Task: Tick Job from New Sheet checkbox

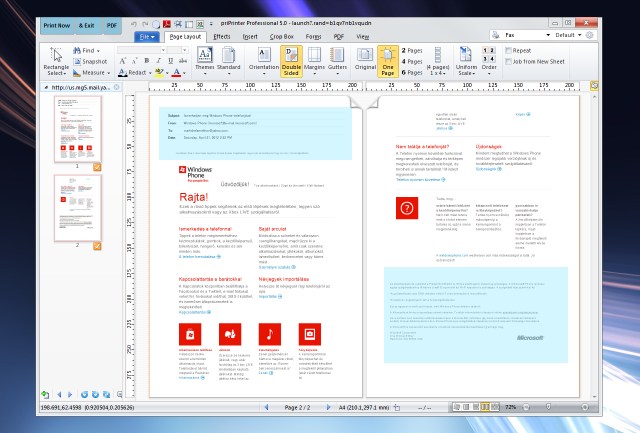Action: click(x=509, y=61)
